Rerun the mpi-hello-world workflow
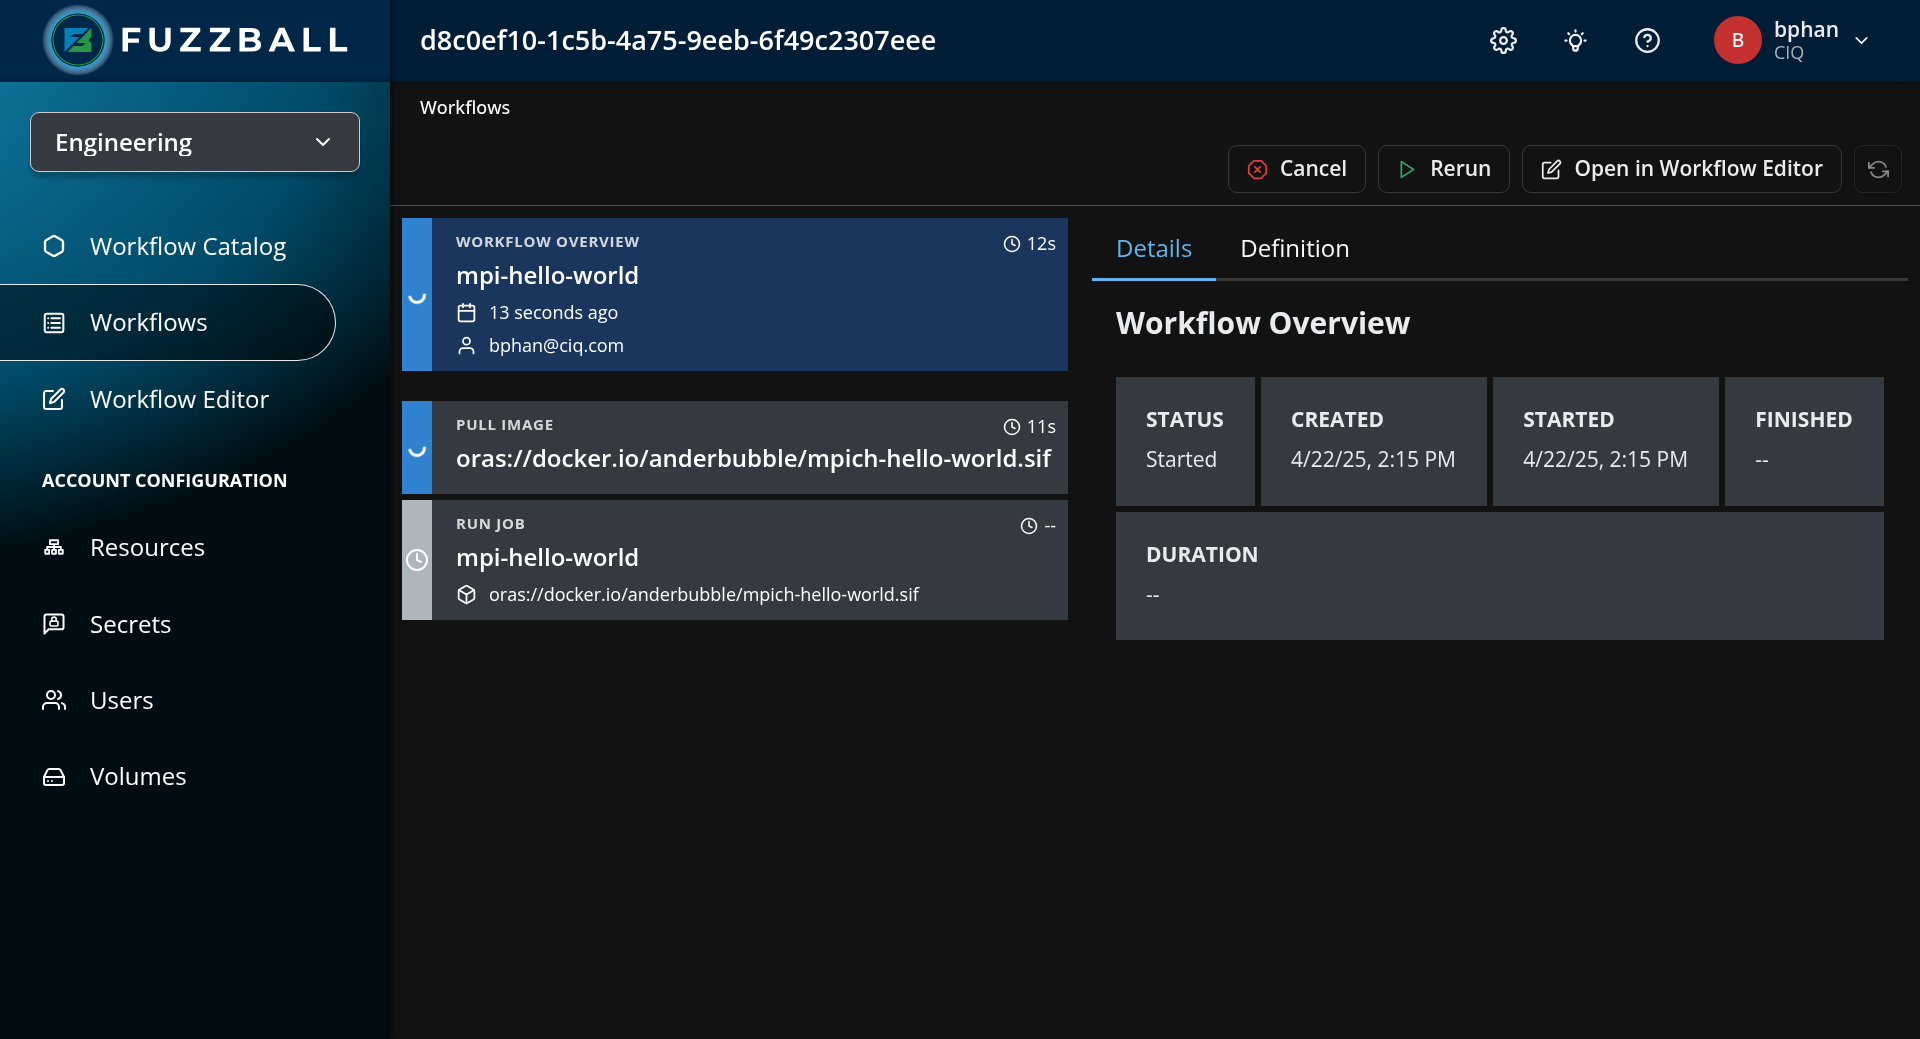The width and height of the screenshot is (1920, 1039). pos(1443,169)
